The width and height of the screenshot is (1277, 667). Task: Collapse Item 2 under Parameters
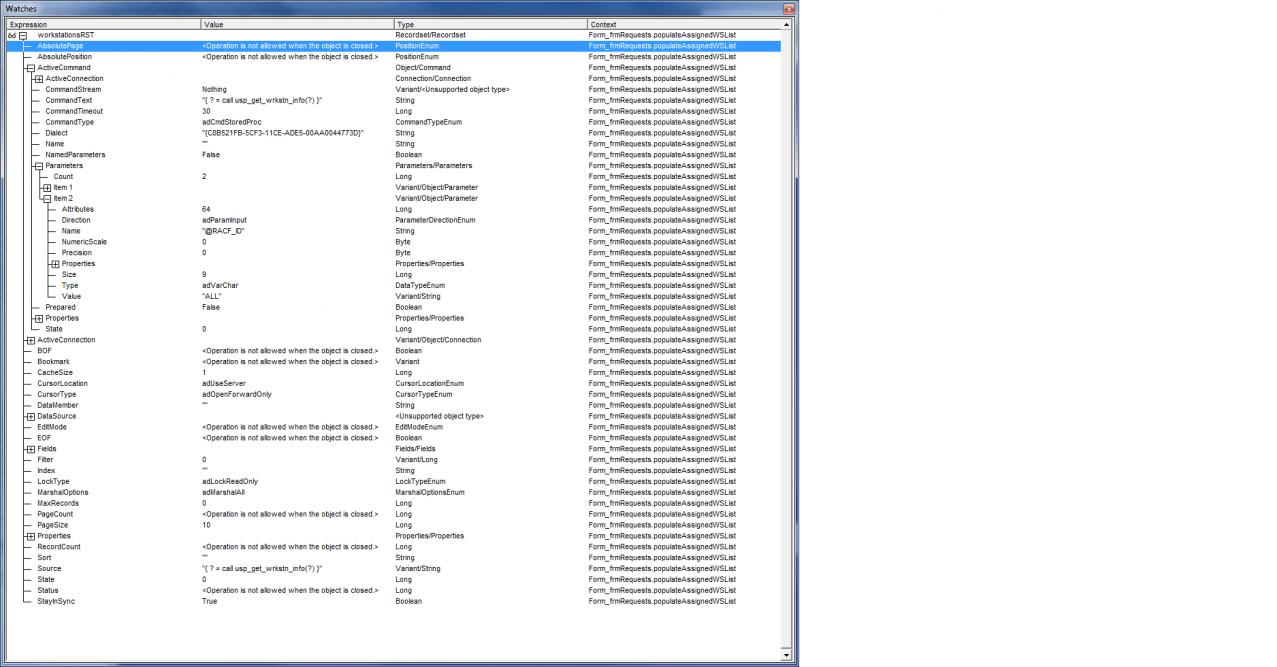pos(46,199)
